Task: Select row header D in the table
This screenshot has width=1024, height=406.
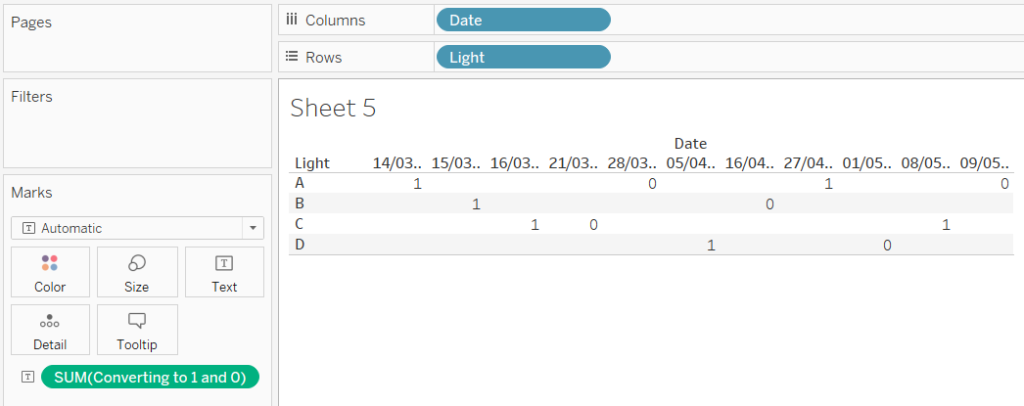Action: (x=300, y=244)
